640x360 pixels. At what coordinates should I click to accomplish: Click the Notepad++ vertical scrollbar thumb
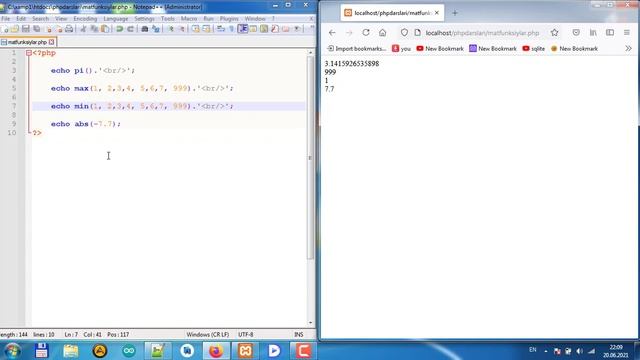[x=310, y=158]
